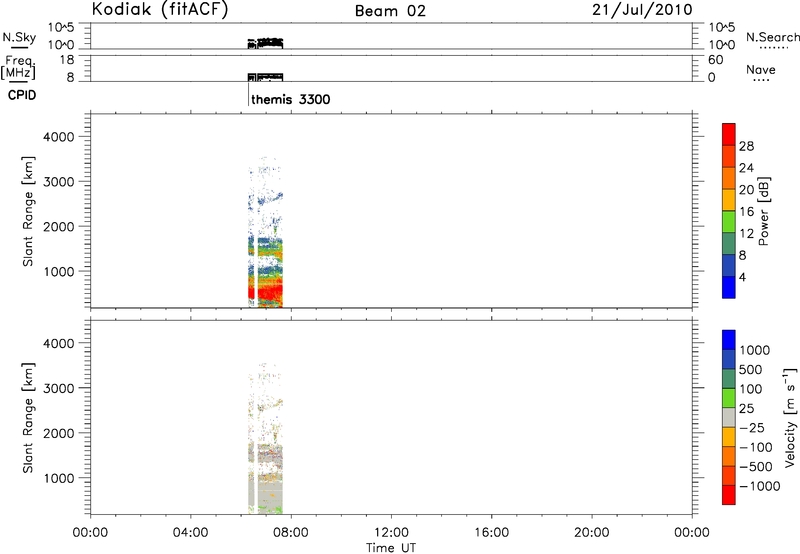Image resolution: width=800 pixels, height=554 pixels.
Task: Click the red segment of the velocity color bar
Action: [729, 495]
